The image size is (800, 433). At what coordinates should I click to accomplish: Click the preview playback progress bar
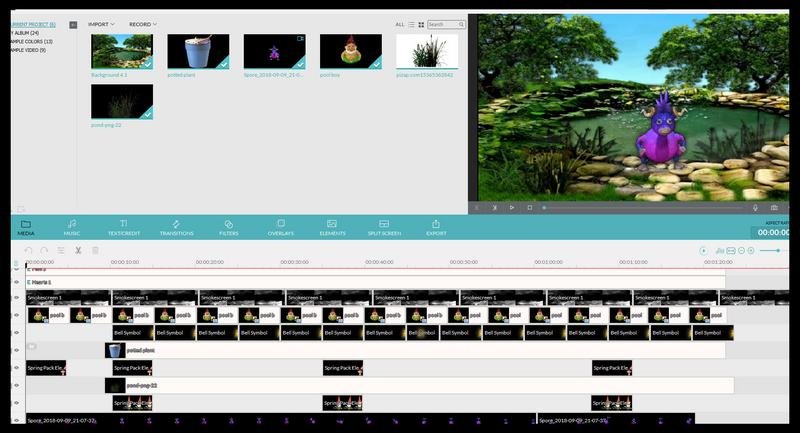[643, 208]
